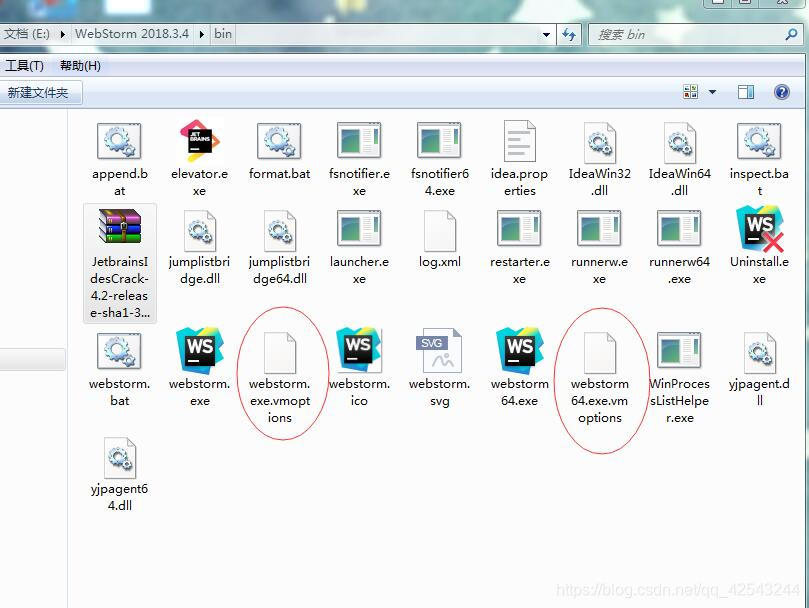Click the bin breadcrumb segment

click(x=223, y=34)
